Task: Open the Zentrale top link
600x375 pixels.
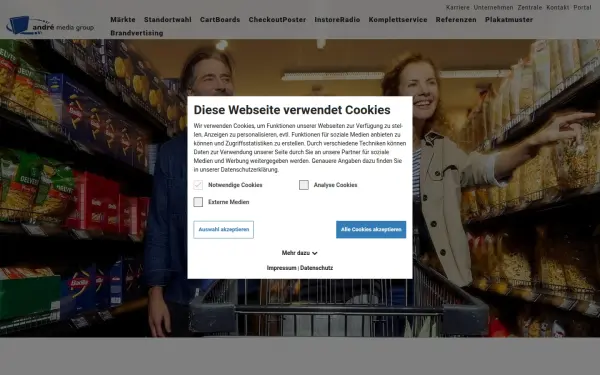Action: point(530,7)
